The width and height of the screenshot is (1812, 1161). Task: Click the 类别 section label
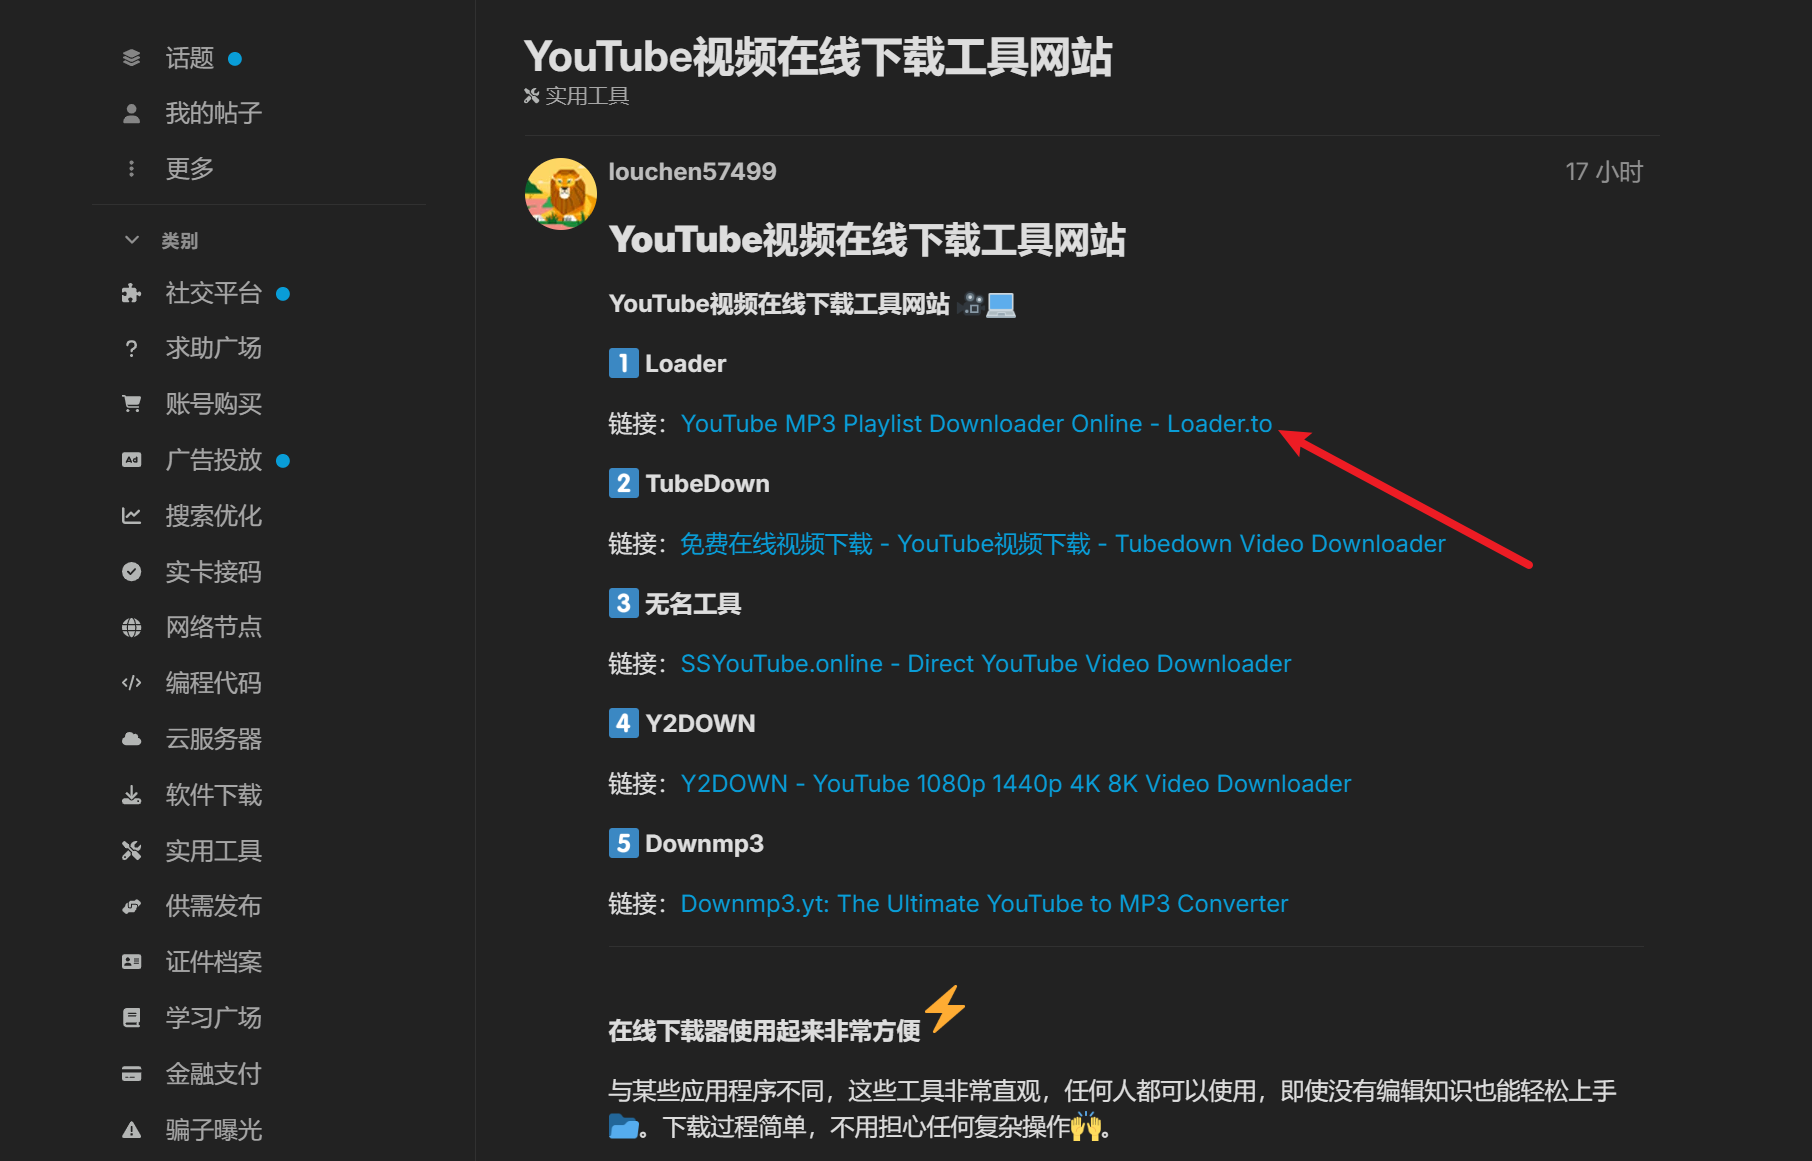180,241
